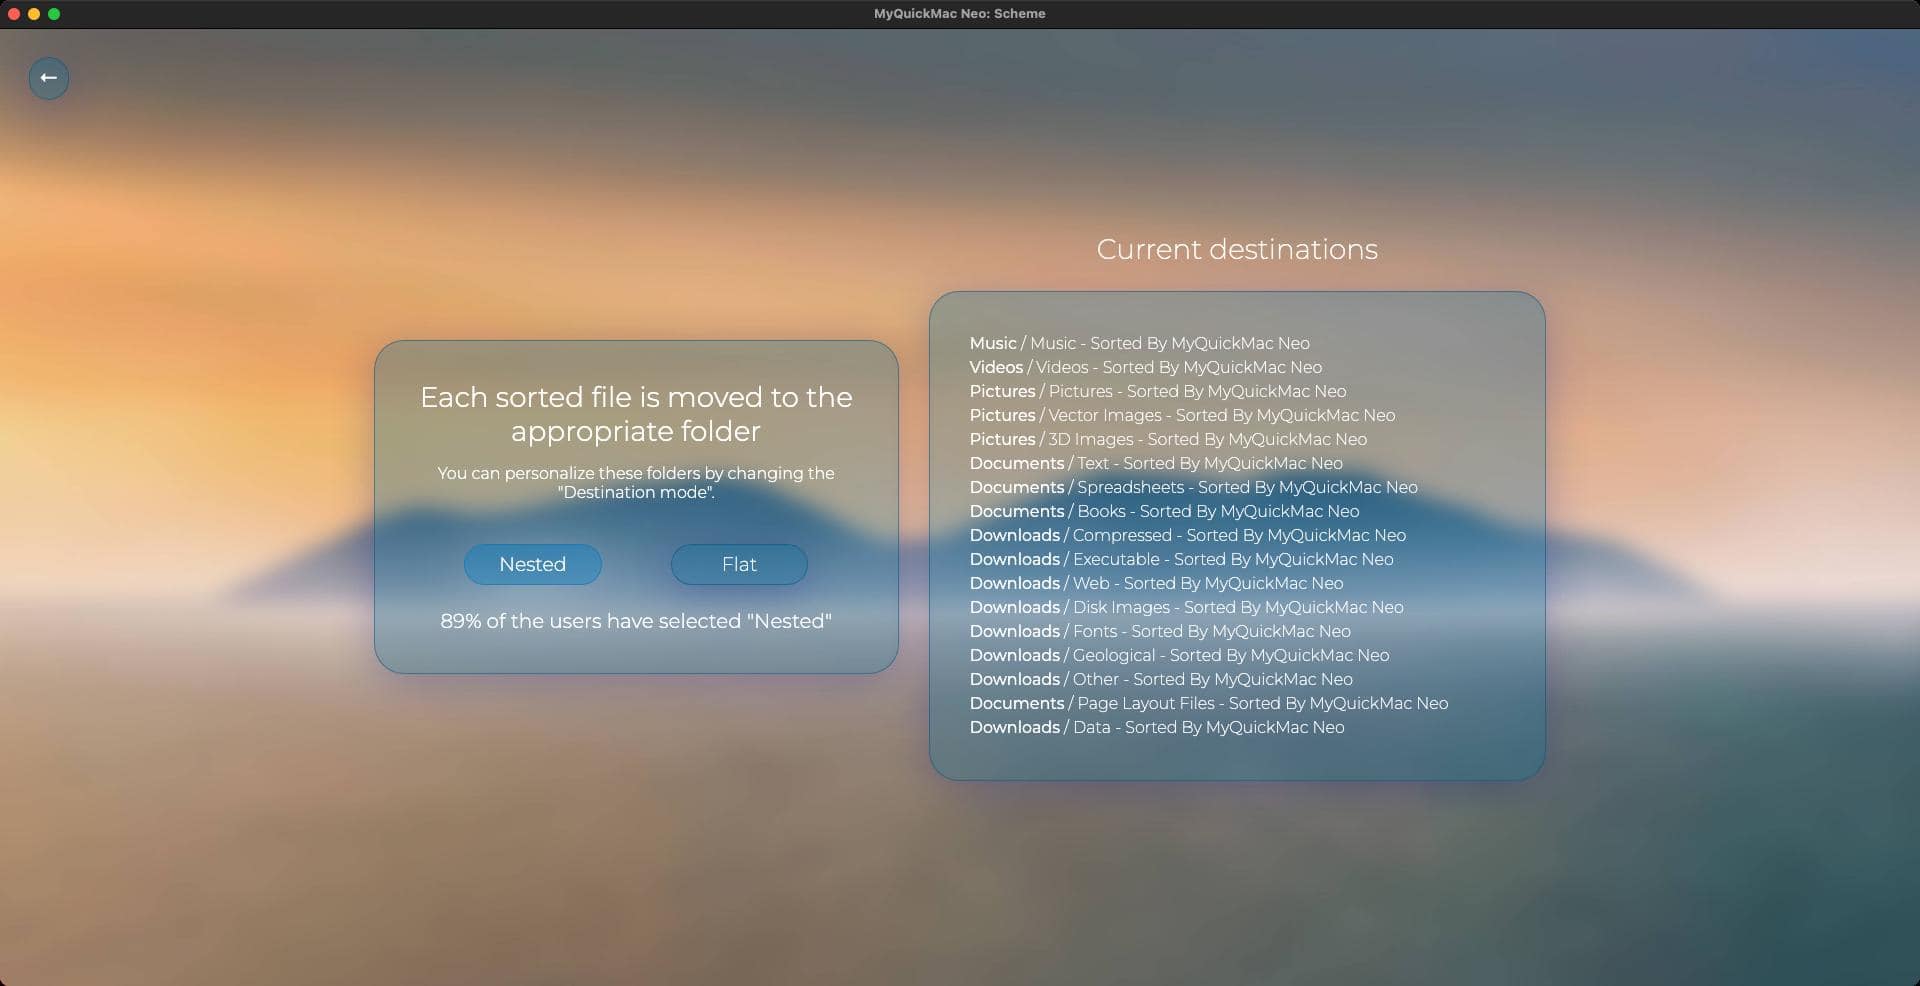Screen dimensions: 1920x986
Task: Select the 'Pictures / Vector Images' row
Action: tap(1182, 415)
